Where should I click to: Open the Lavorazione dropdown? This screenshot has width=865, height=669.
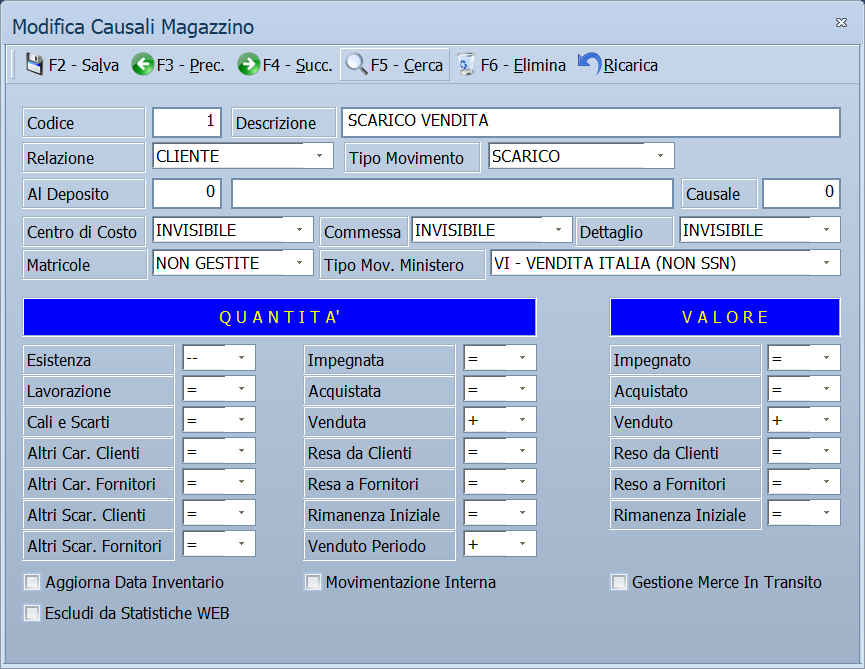pos(241,389)
